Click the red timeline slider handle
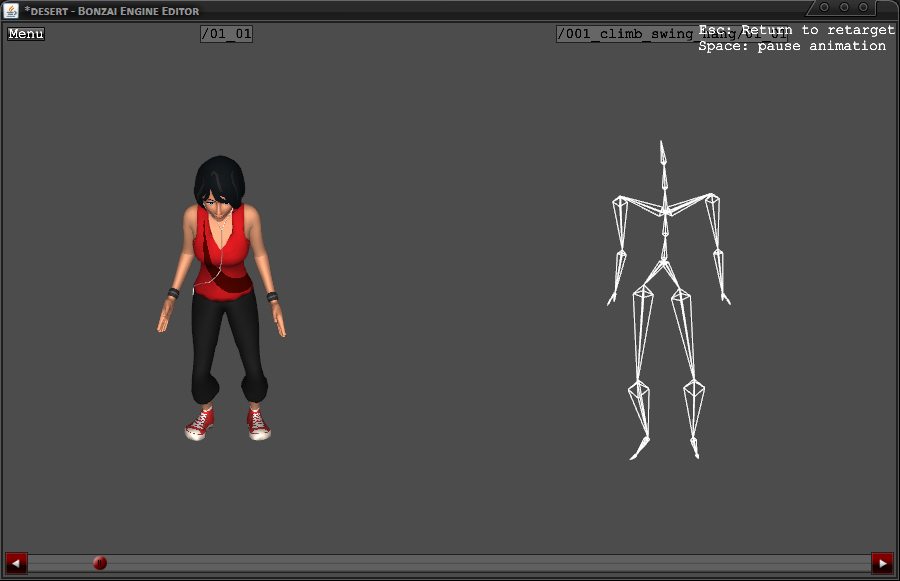 pos(100,563)
